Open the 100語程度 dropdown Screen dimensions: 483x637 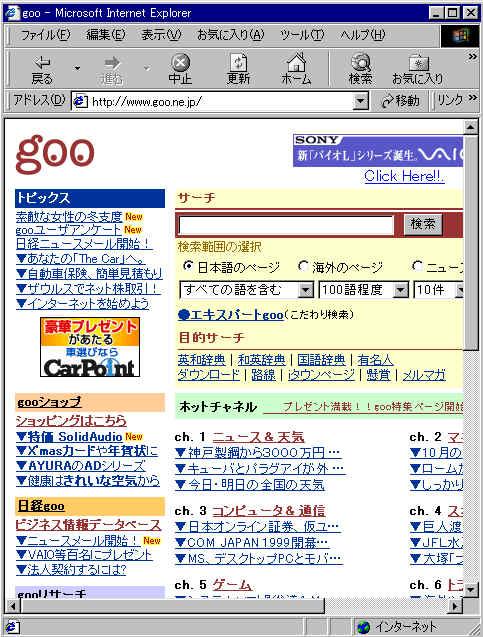[364, 290]
